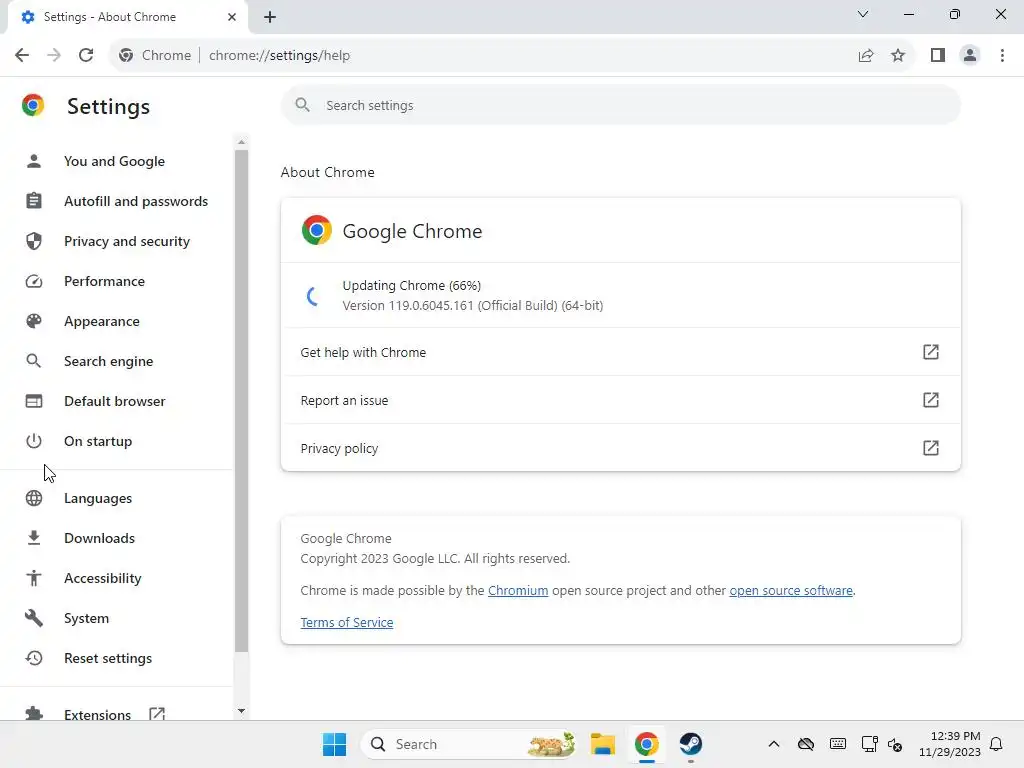This screenshot has height=768, width=1024.
Task: Click the sidebar vertical scrollbar thumb
Action: click(242, 401)
